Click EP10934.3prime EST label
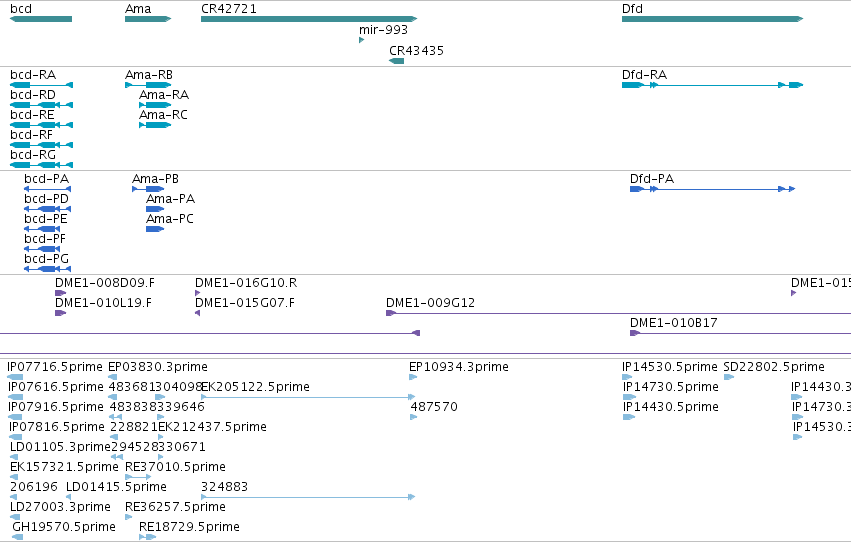The width and height of the screenshot is (851, 542). point(459,367)
